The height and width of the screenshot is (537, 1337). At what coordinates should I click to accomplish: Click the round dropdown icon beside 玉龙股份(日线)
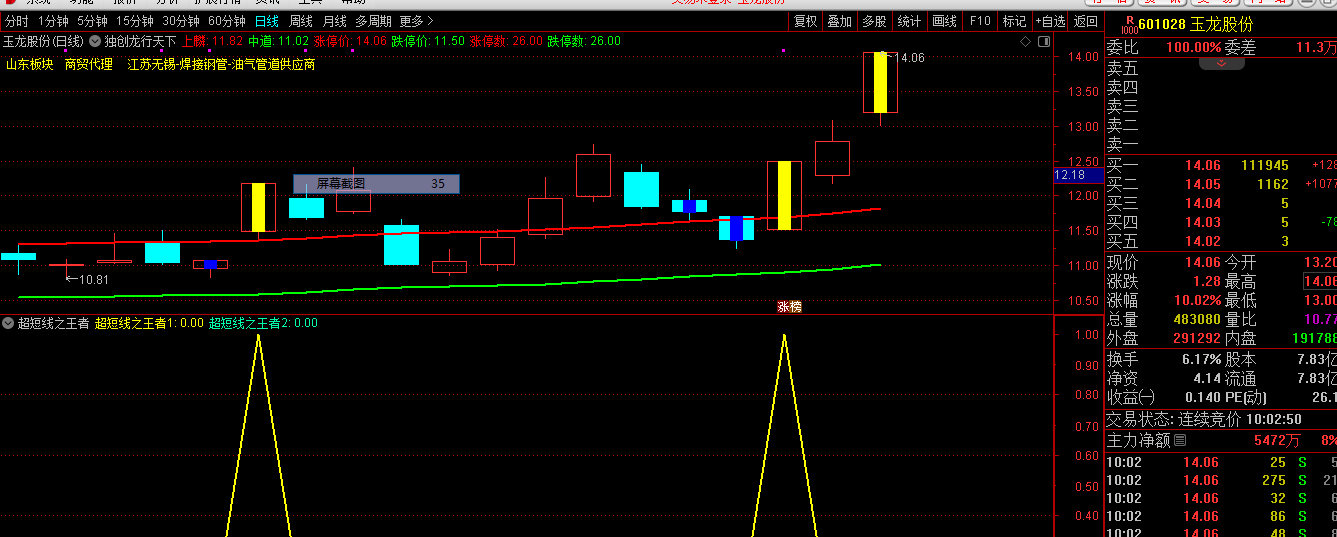[x=95, y=41]
